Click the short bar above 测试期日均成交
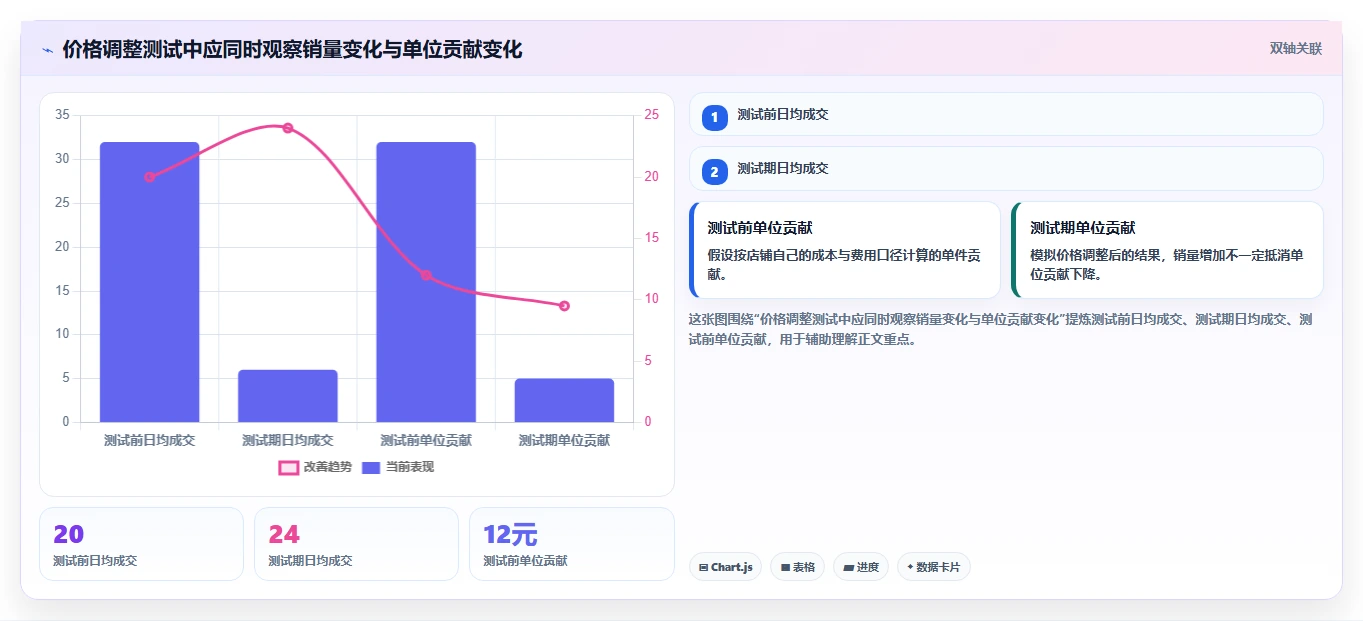Viewport: 1363px width, 621px height. 288,396
